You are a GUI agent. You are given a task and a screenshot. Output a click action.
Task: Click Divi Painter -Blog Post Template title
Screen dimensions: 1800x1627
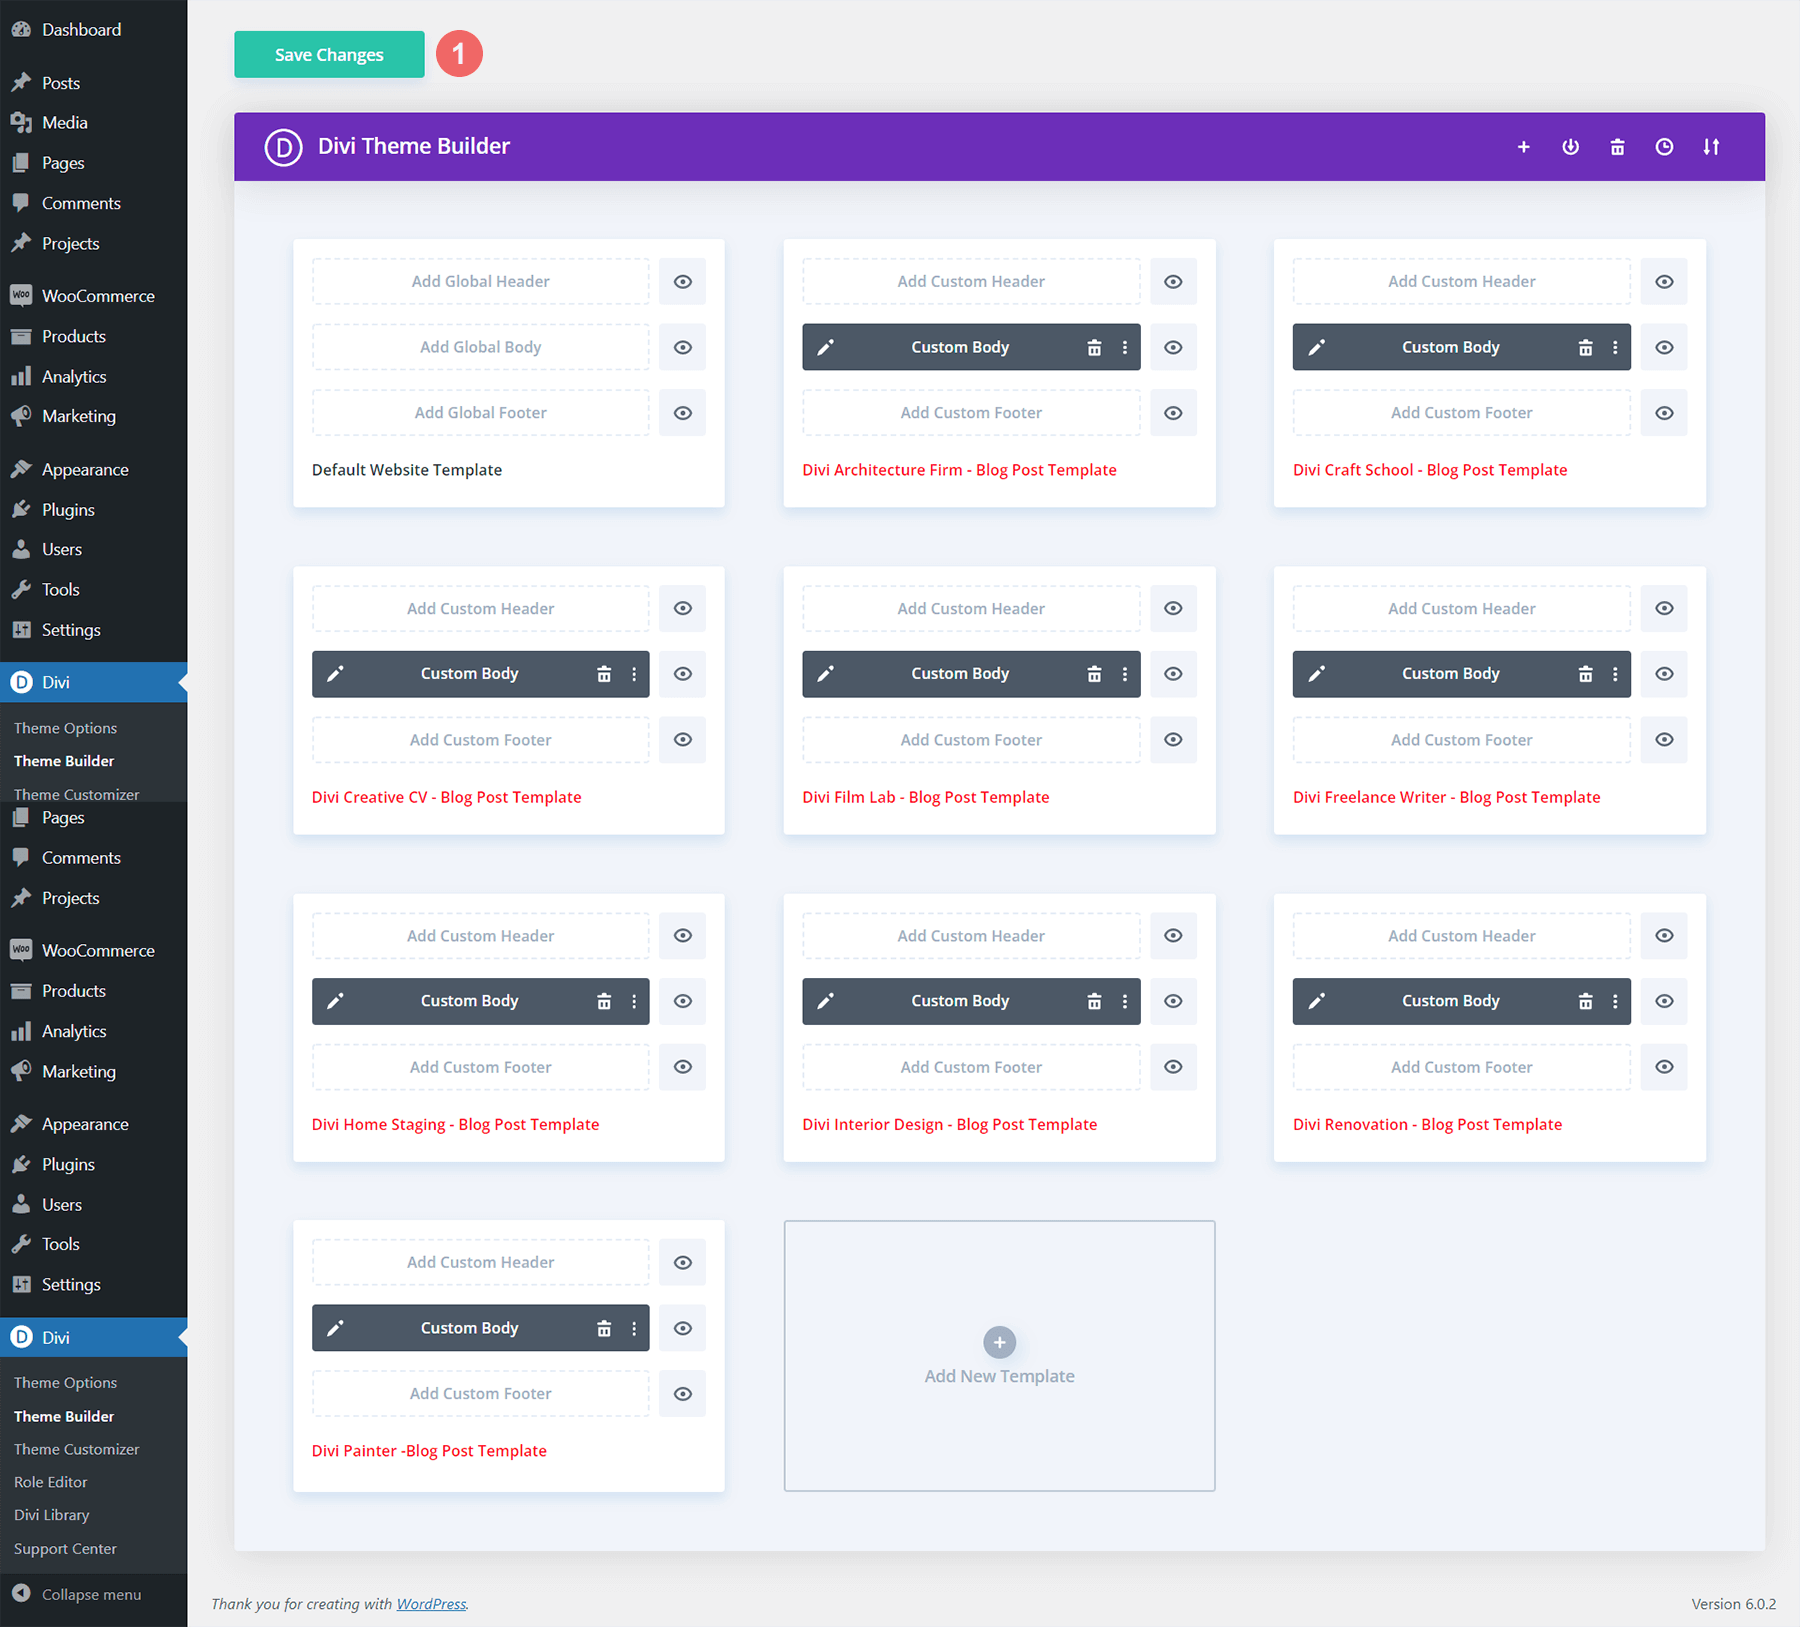click(x=429, y=1451)
